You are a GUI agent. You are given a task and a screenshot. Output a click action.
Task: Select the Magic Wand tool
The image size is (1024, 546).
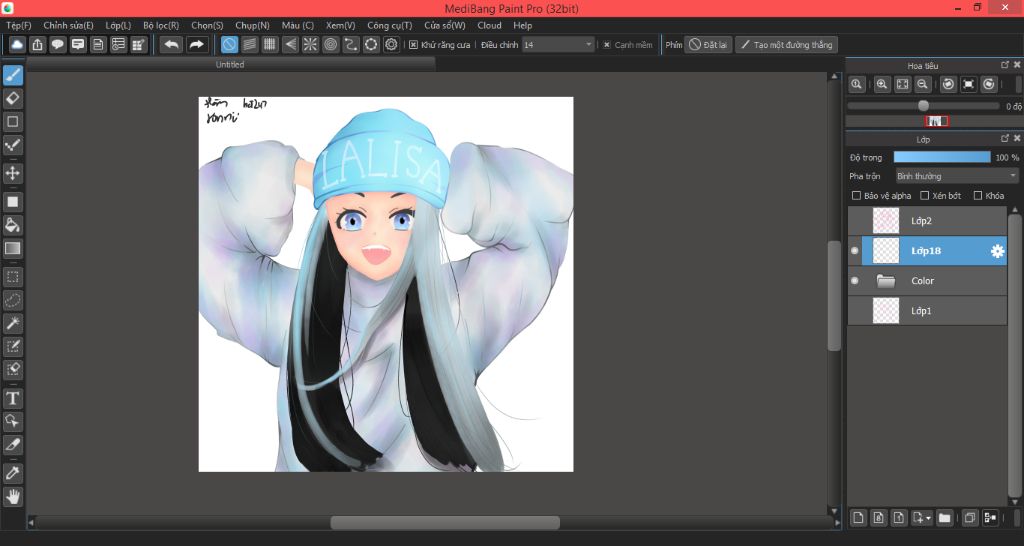[12, 323]
